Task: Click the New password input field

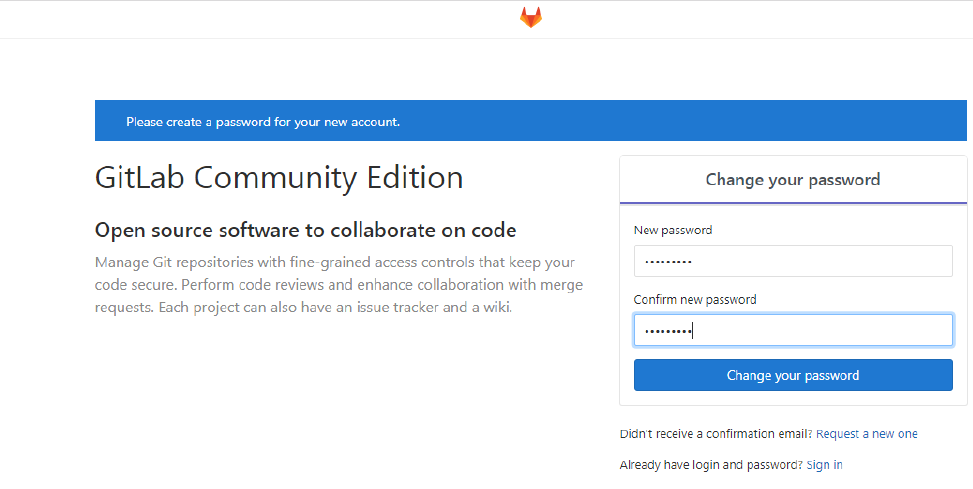Action: (792, 261)
